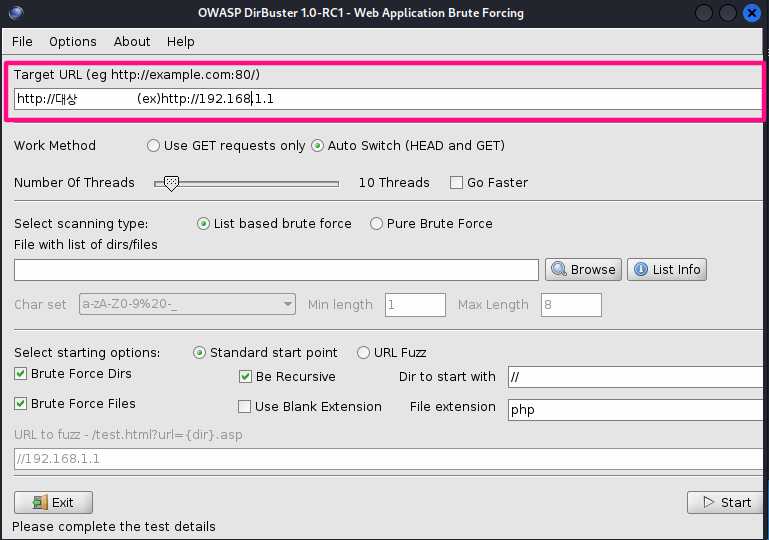Screen dimensions: 769x540
Task: Open the Options menu
Action: (x=73, y=42)
